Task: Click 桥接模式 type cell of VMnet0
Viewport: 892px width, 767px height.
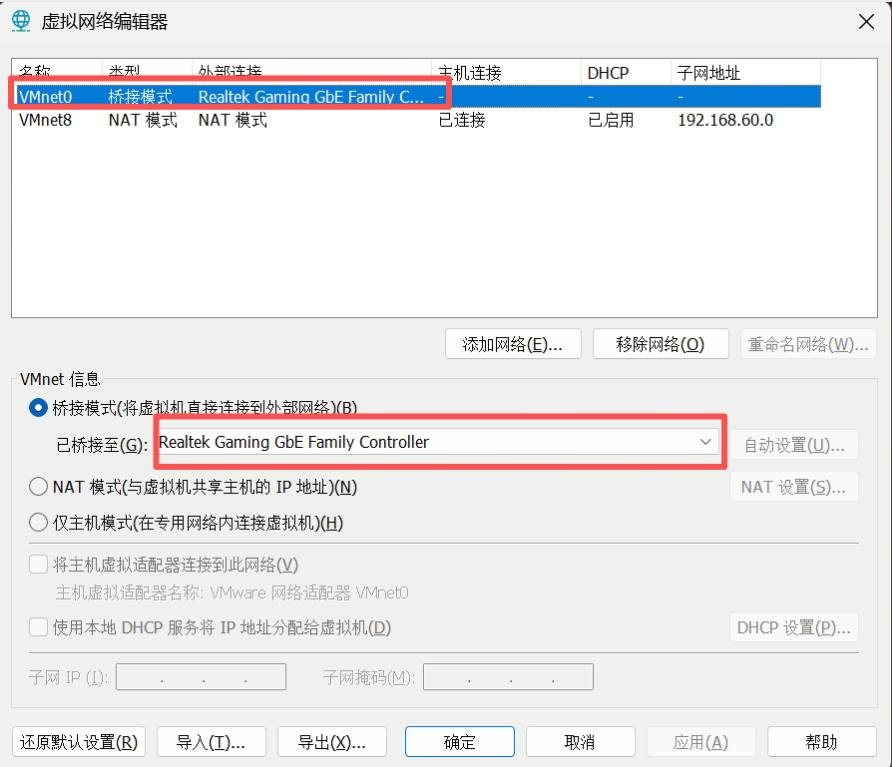Action: coord(141,97)
